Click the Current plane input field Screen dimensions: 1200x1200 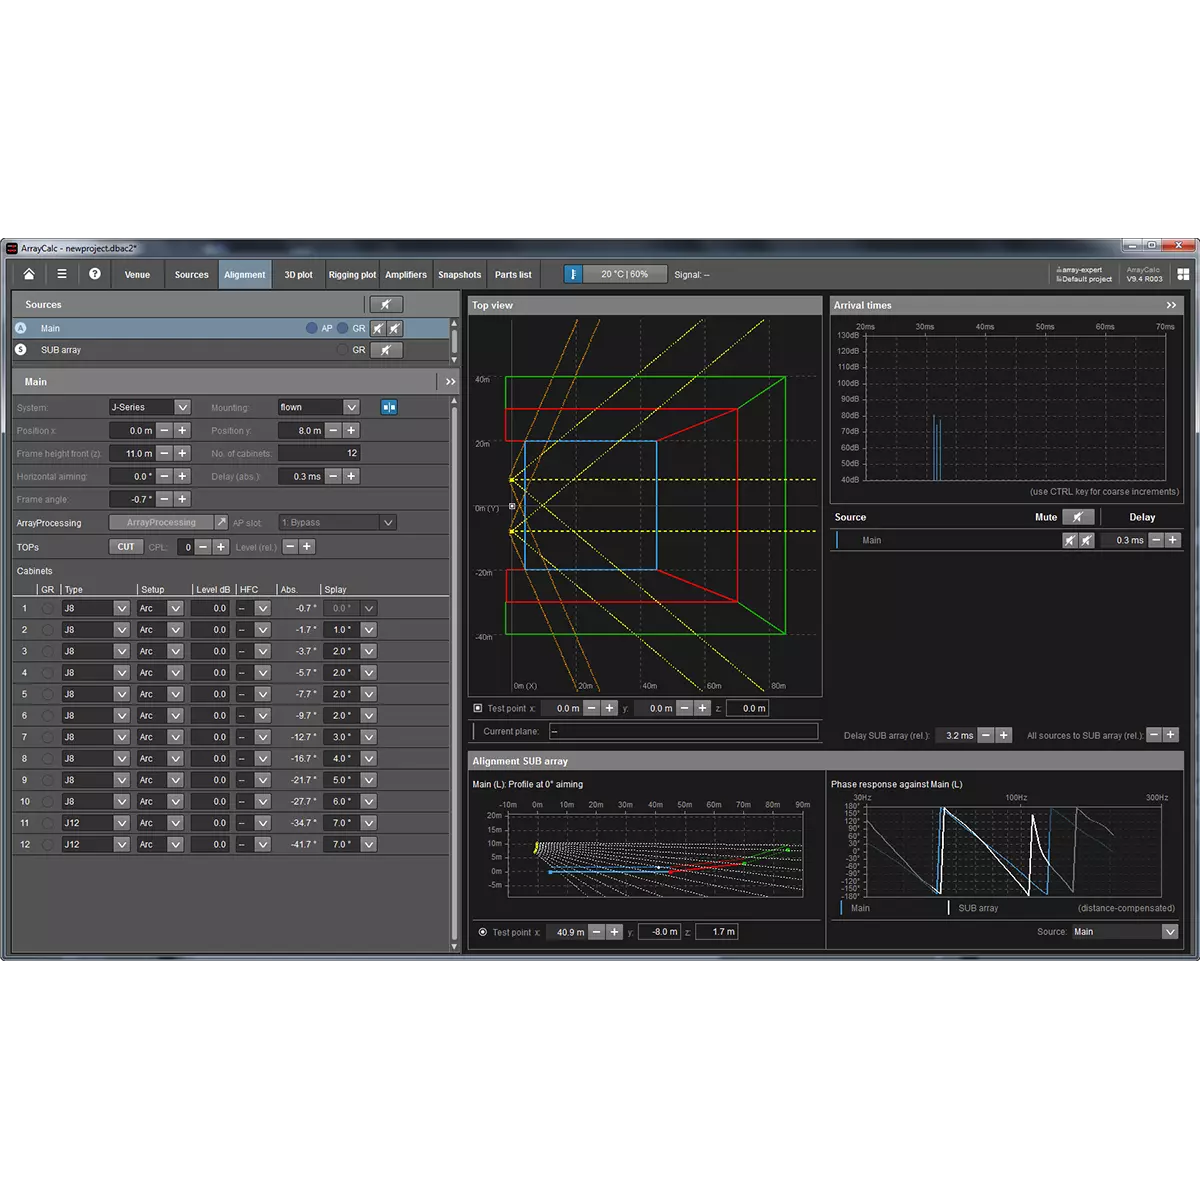click(x=683, y=731)
